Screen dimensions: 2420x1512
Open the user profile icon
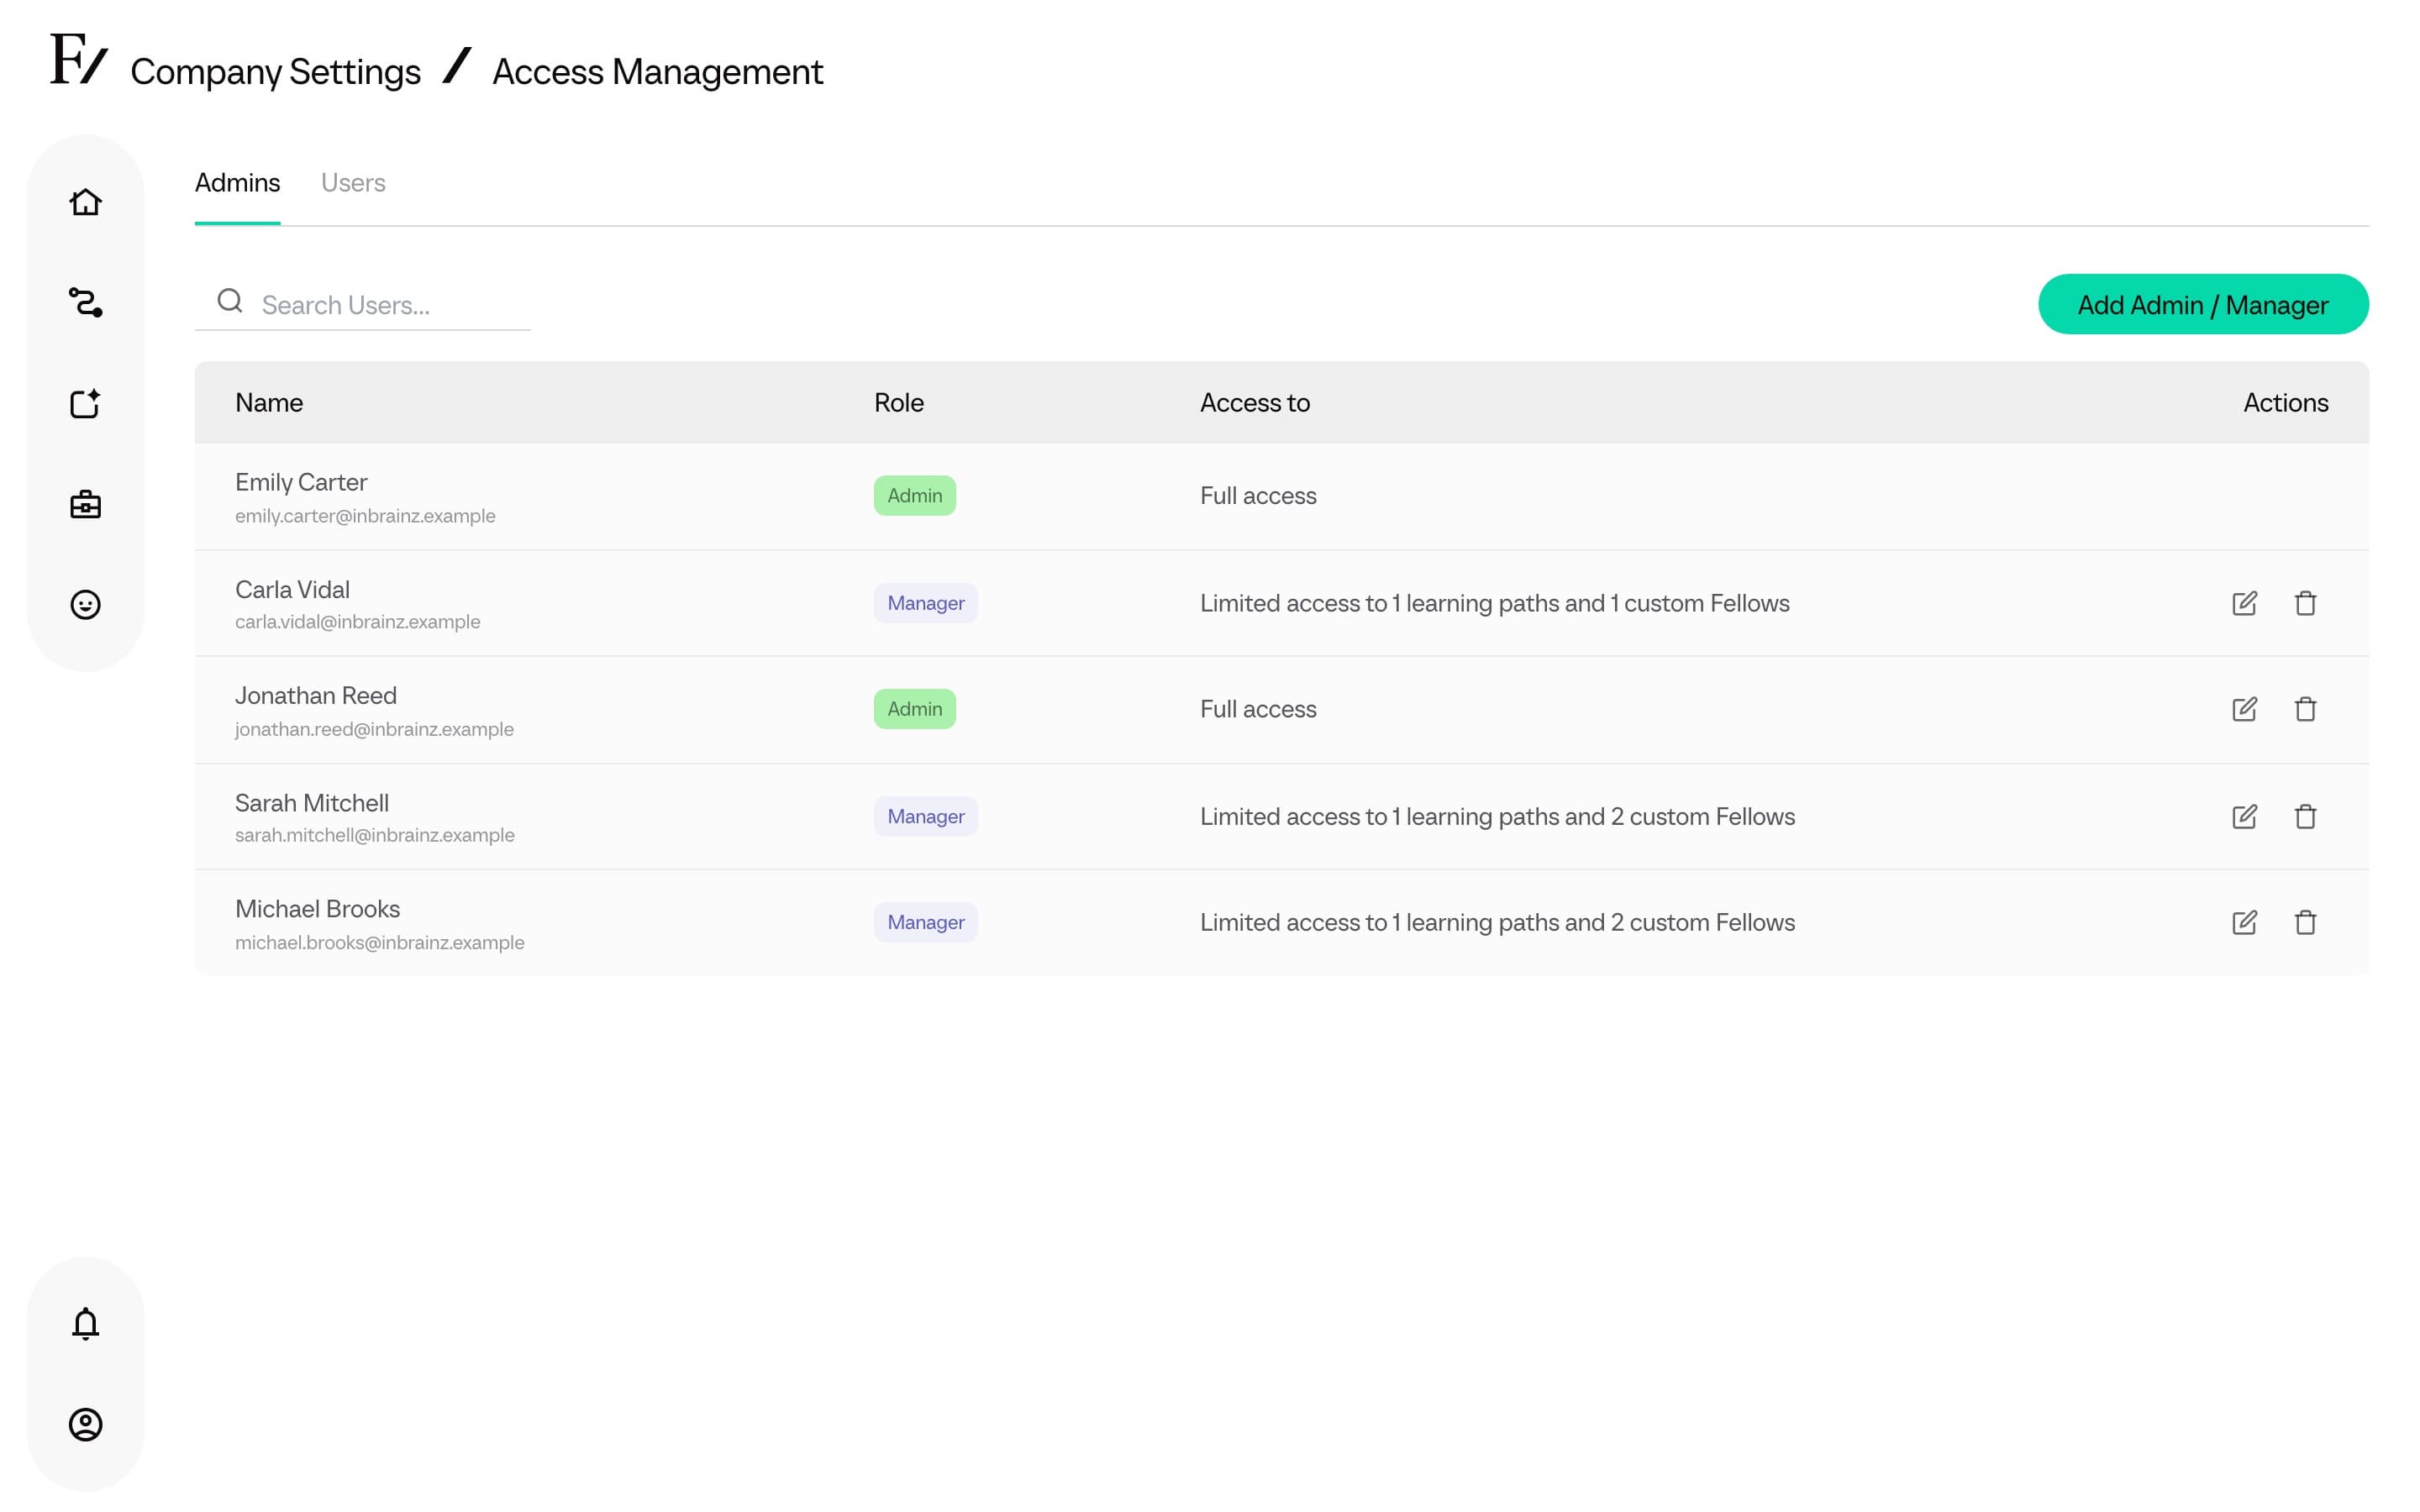pyautogui.click(x=85, y=1424)
